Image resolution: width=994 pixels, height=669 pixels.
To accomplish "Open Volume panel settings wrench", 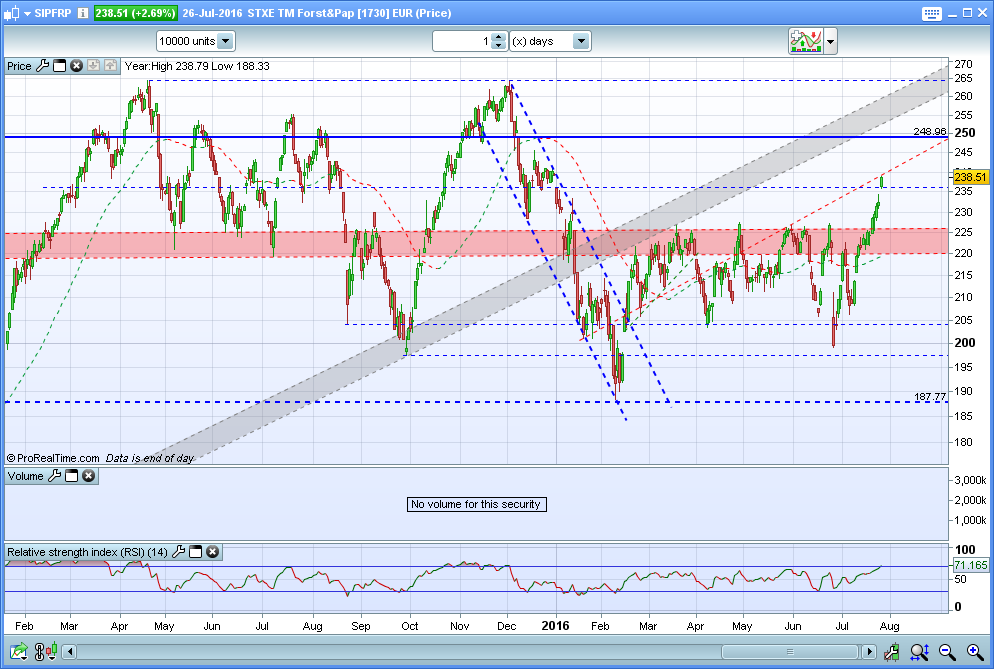I will [55, 476].
